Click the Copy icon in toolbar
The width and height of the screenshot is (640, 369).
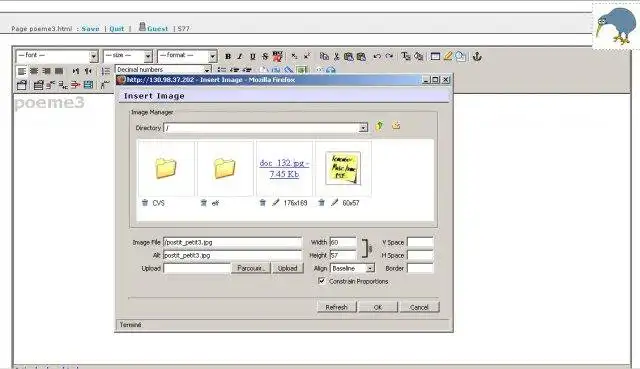[324, 56]
